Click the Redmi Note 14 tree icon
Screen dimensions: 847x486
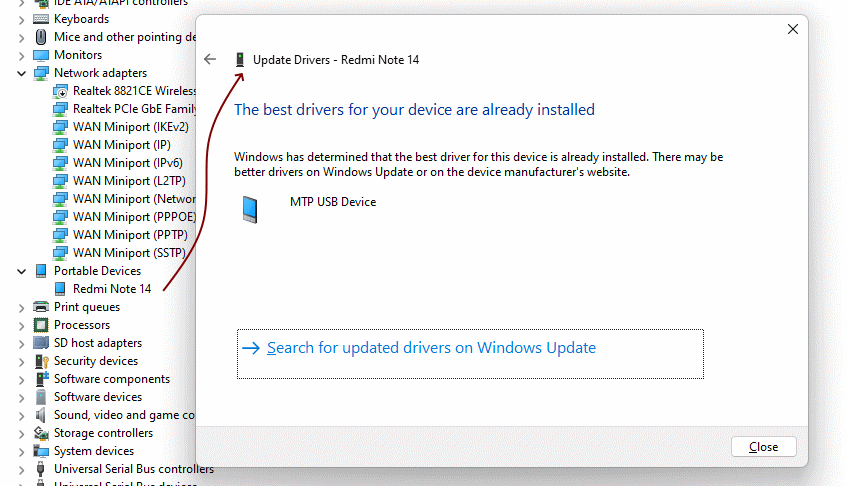click(x=60, y=289)
